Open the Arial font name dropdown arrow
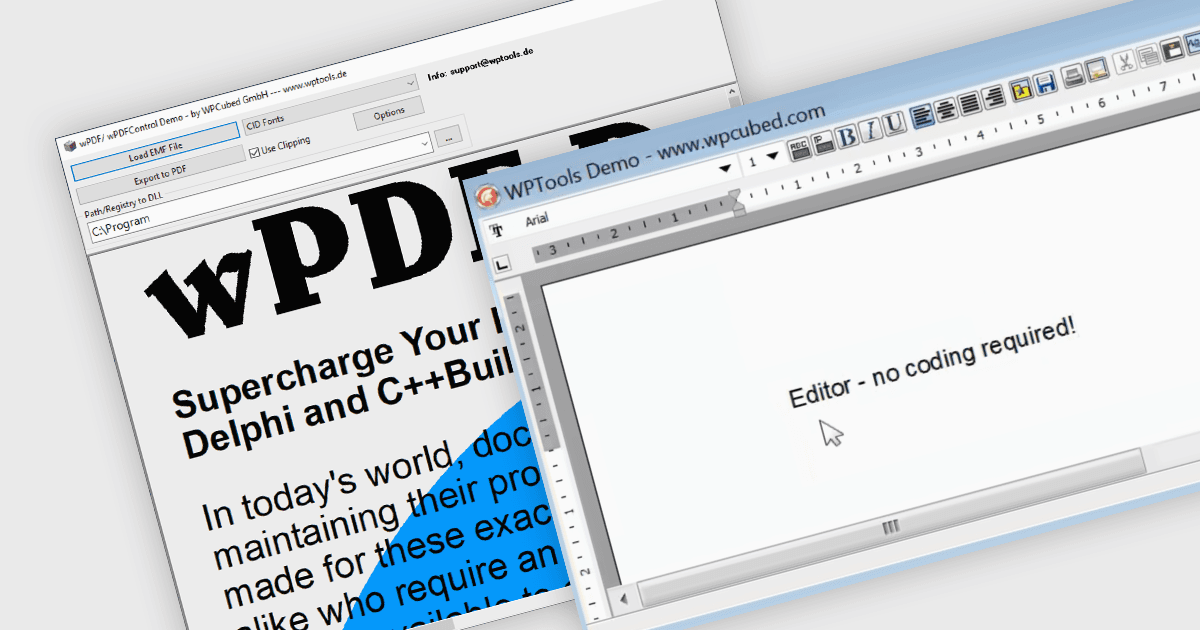Screen dimensions: 1200x630 pos(725,168)
